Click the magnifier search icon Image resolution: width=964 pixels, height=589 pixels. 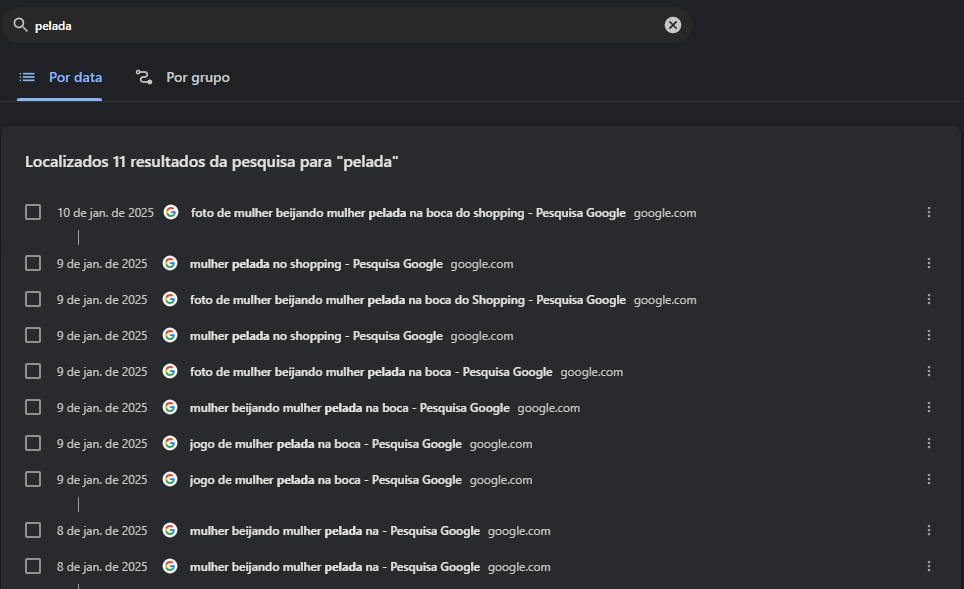(20, 25)
